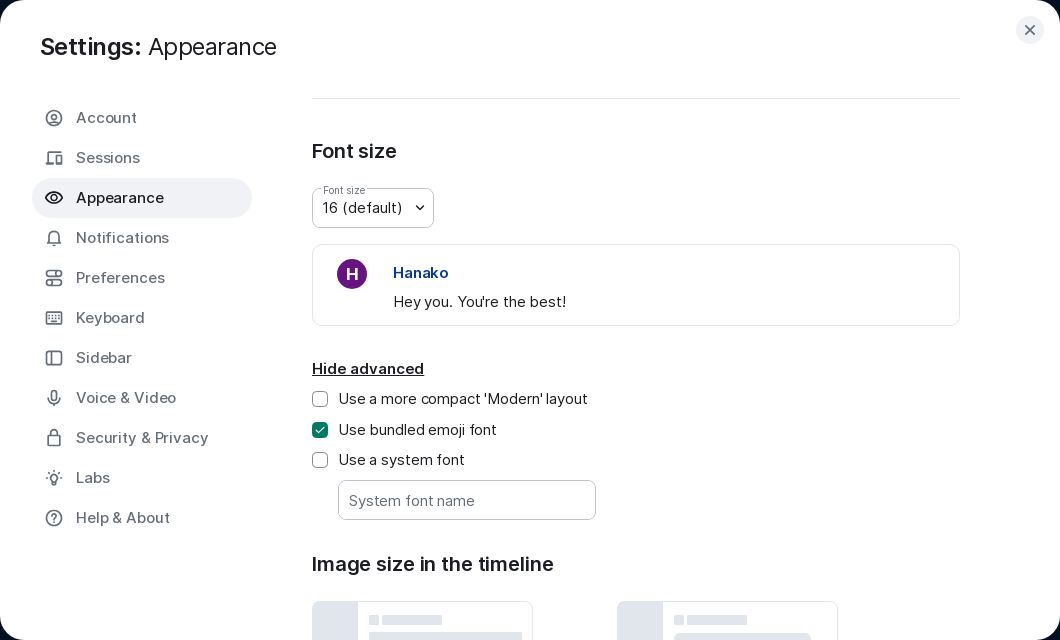Click the Notifications bell icon
The image size is (1060, 640).
point(54,238)
